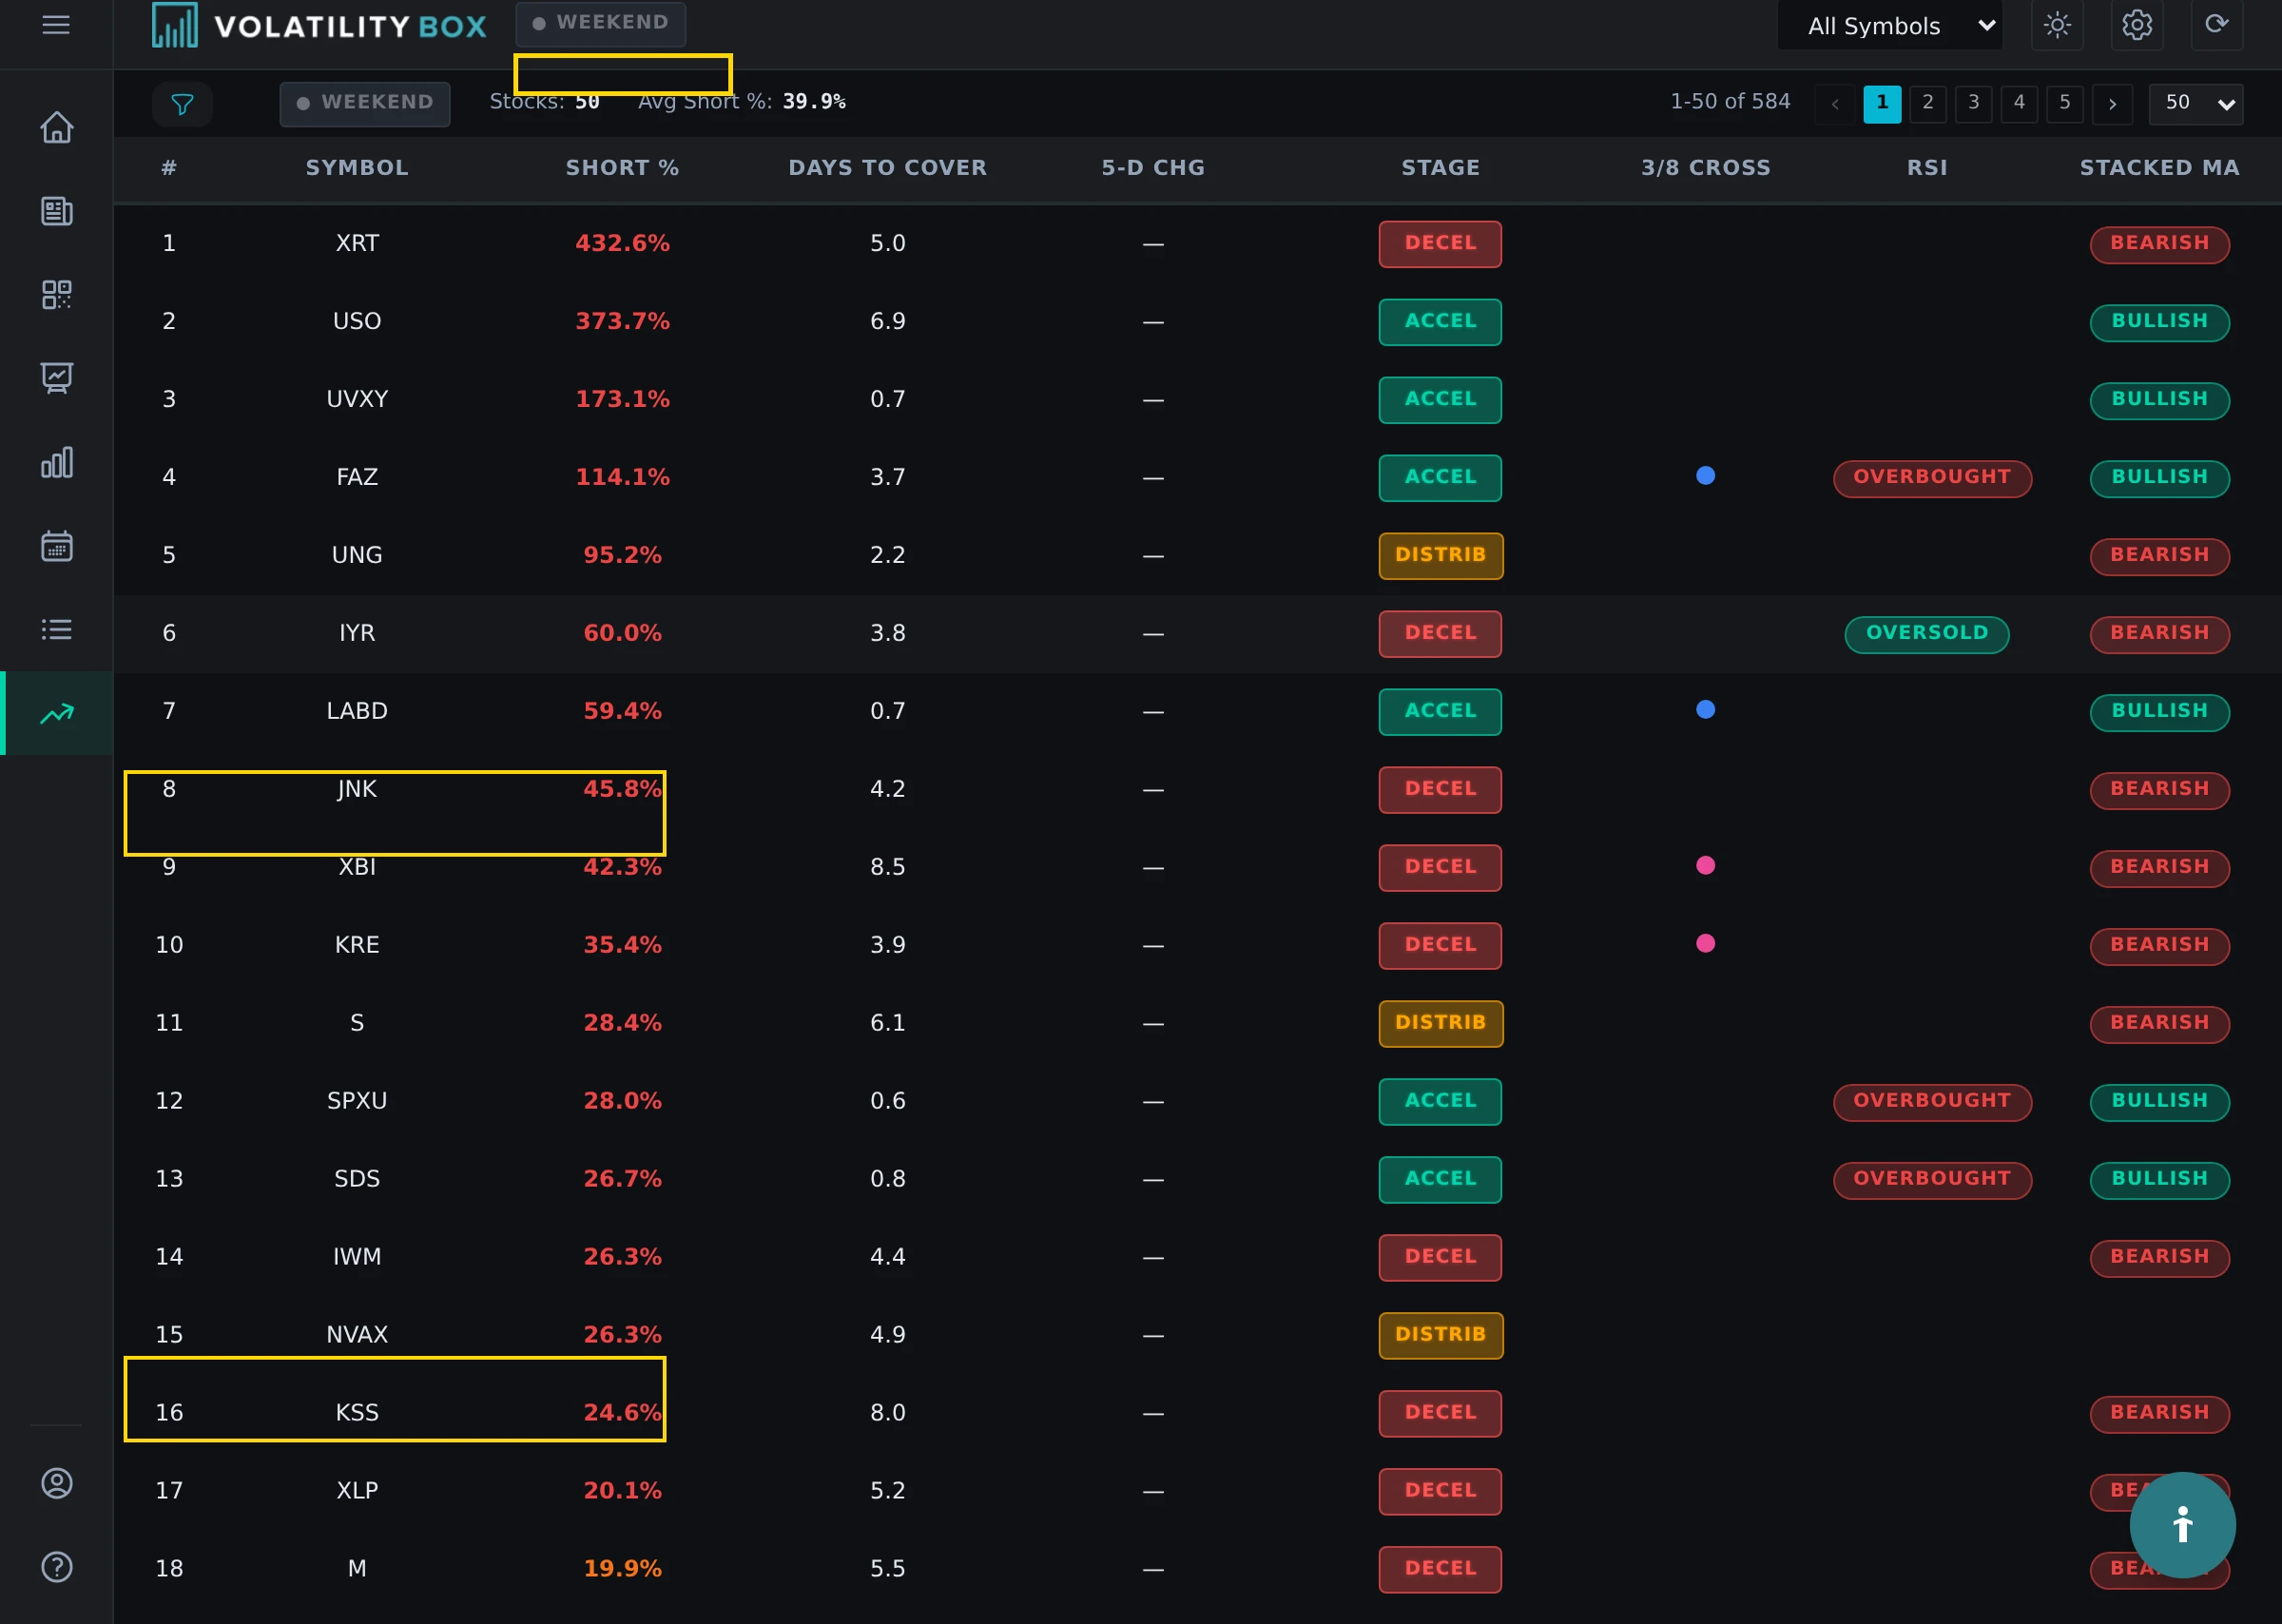Go to page 4
The width and height of the screenshot is (2282, 1624).
(2020, 104)
